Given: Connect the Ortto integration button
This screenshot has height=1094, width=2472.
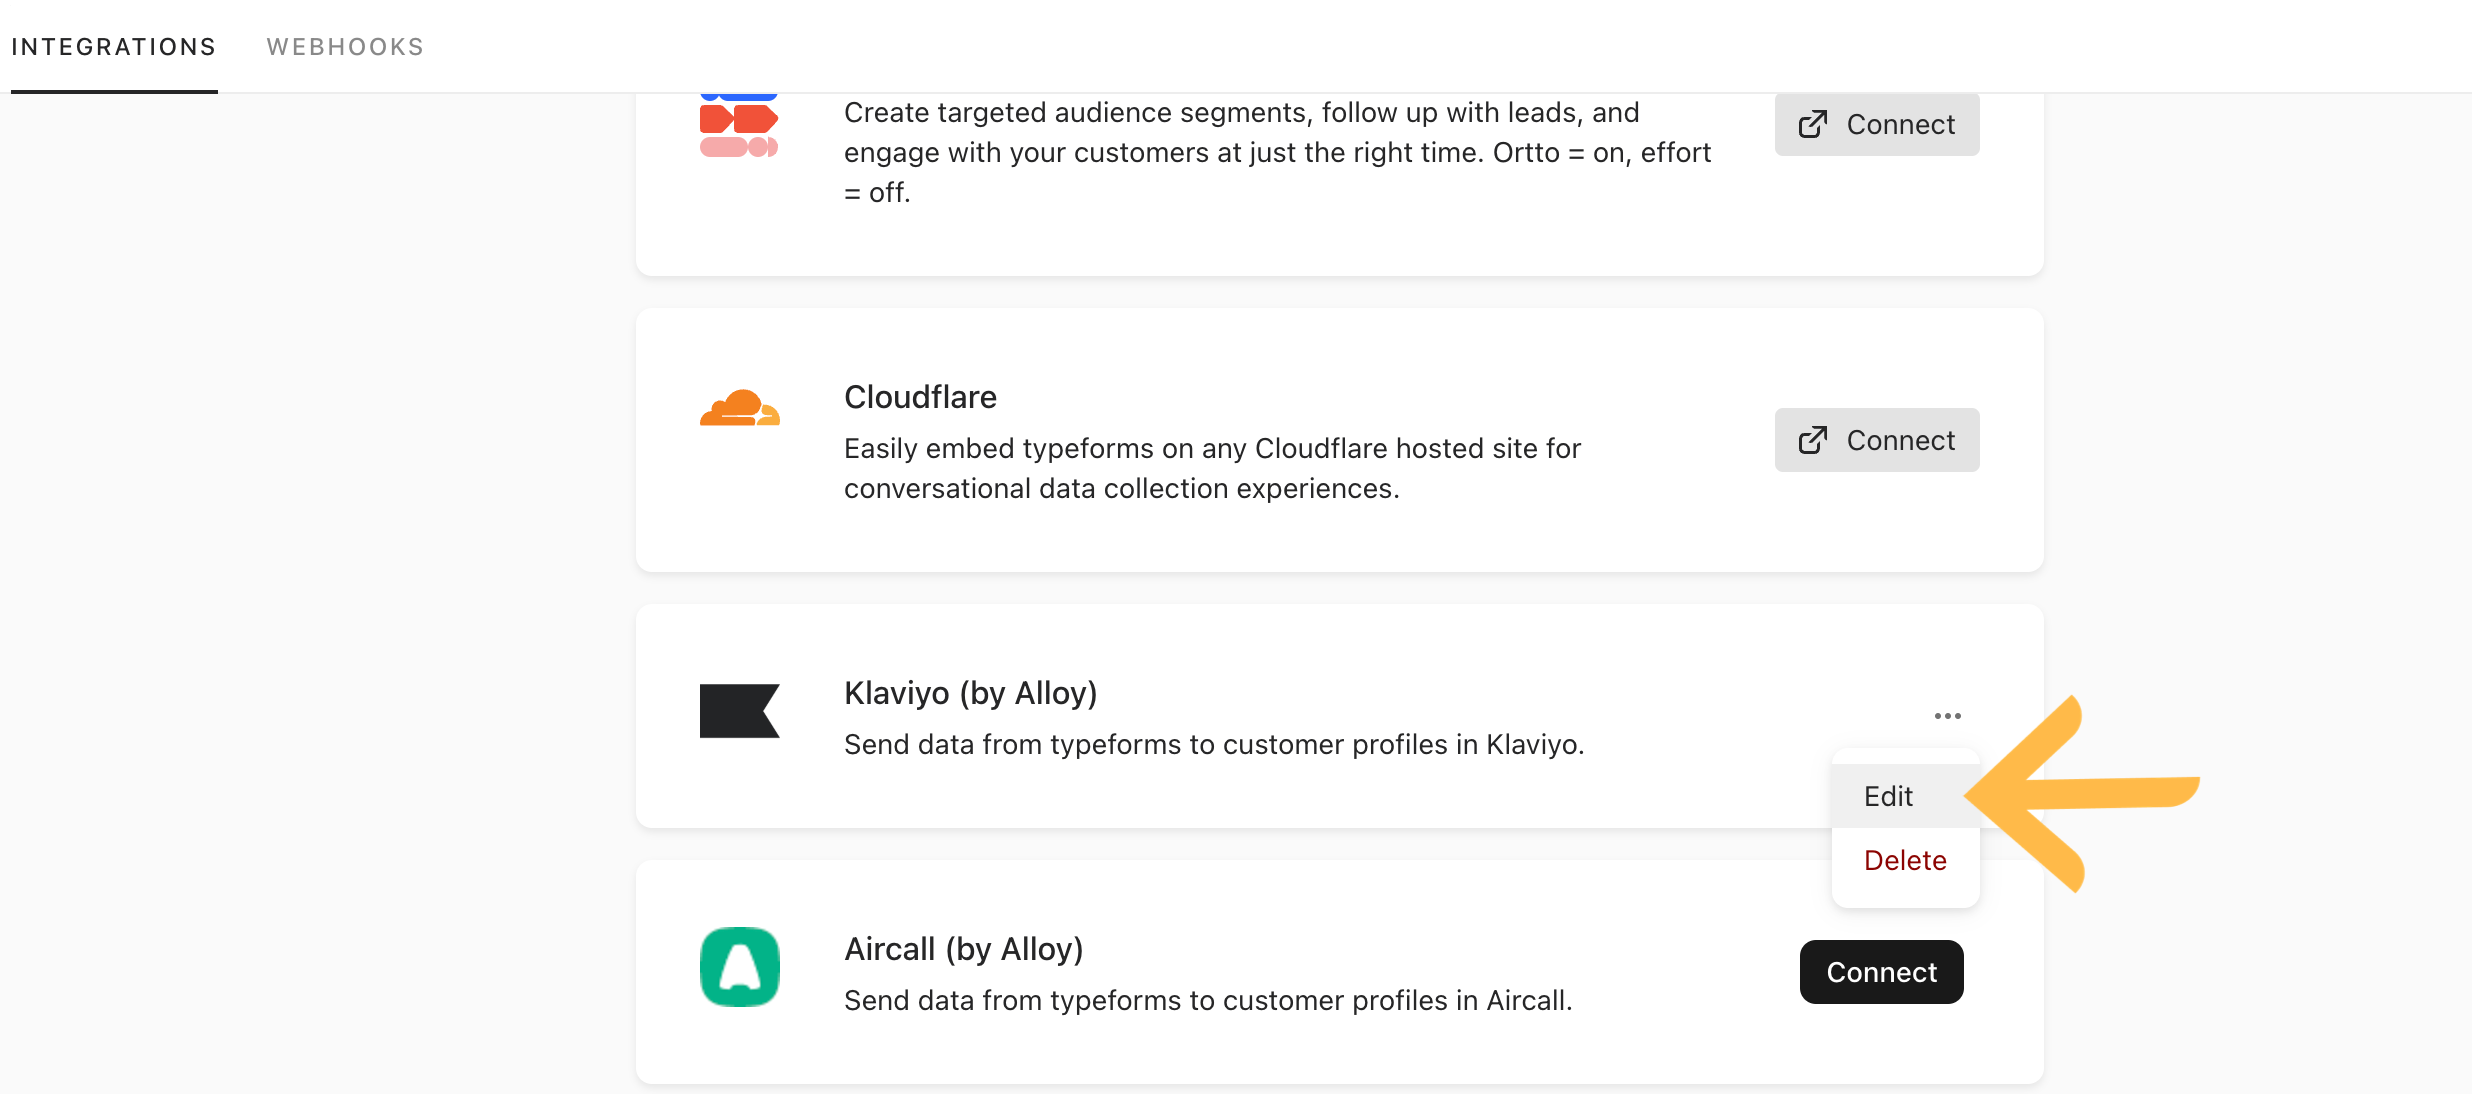Looking at the screenshot, I should (x=1877, y=124).
